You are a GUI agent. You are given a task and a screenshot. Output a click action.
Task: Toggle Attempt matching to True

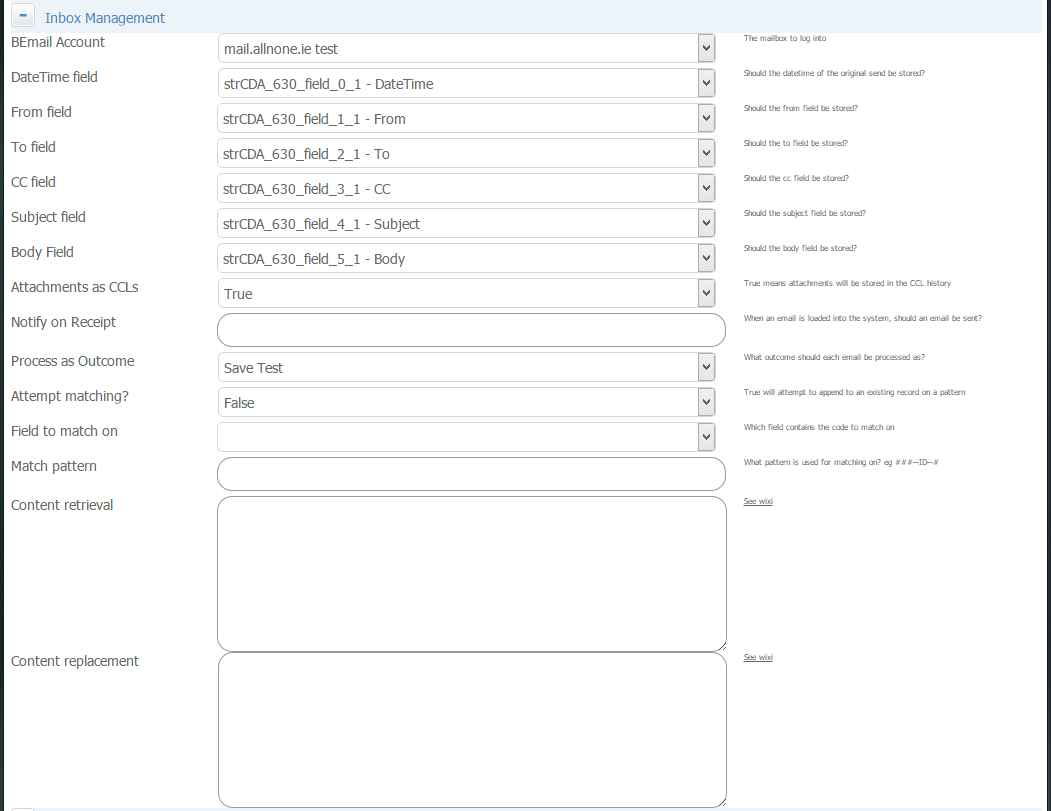coord(705,401)
